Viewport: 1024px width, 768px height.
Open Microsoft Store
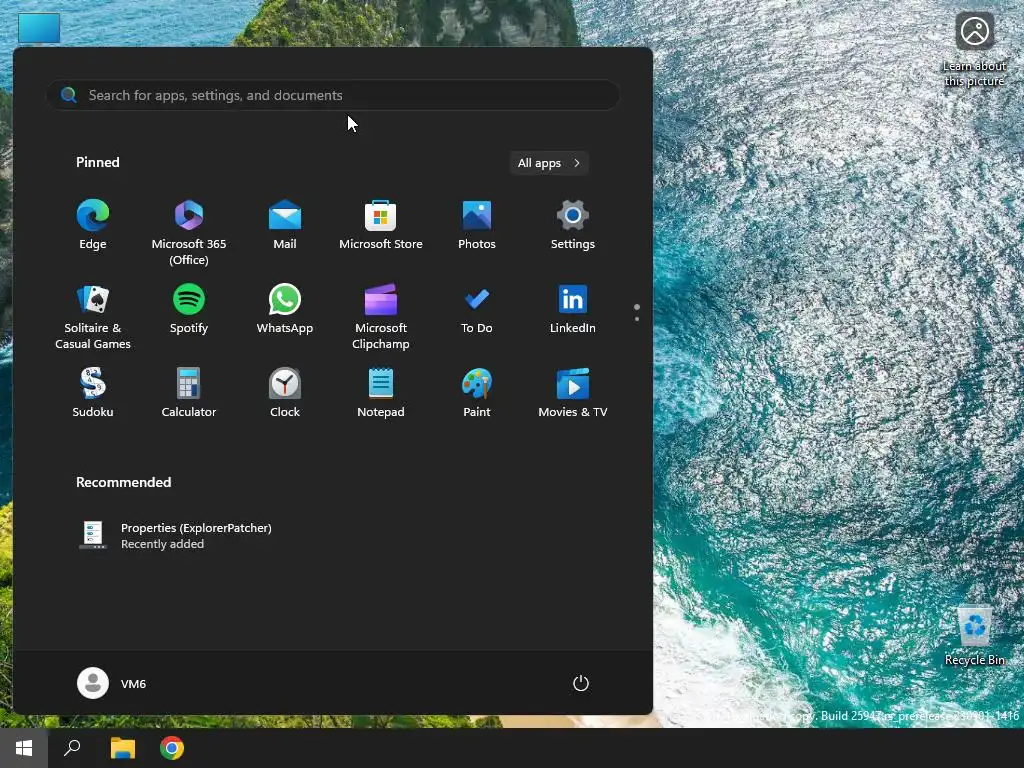point(381,225)
